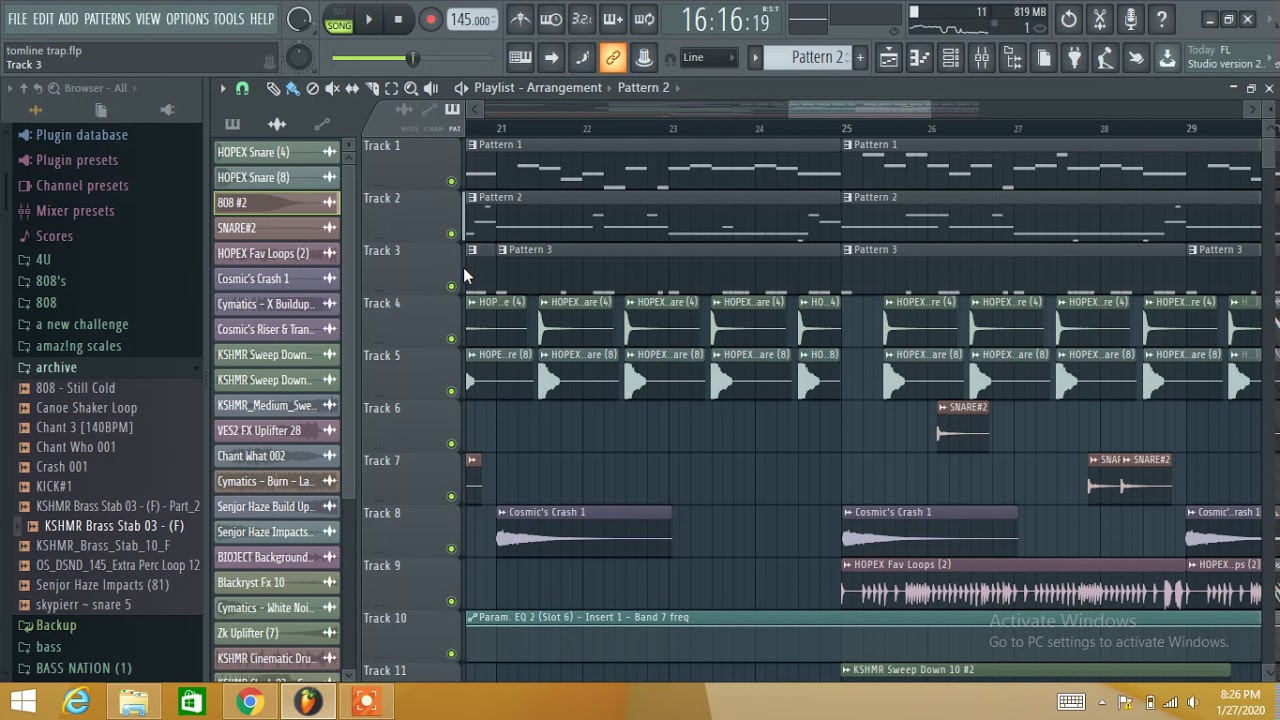Image resolution: width=1280 pixels, height=720 pixels.
Task: Open the OPTIONS menu
Action: [x=187, y=19]
